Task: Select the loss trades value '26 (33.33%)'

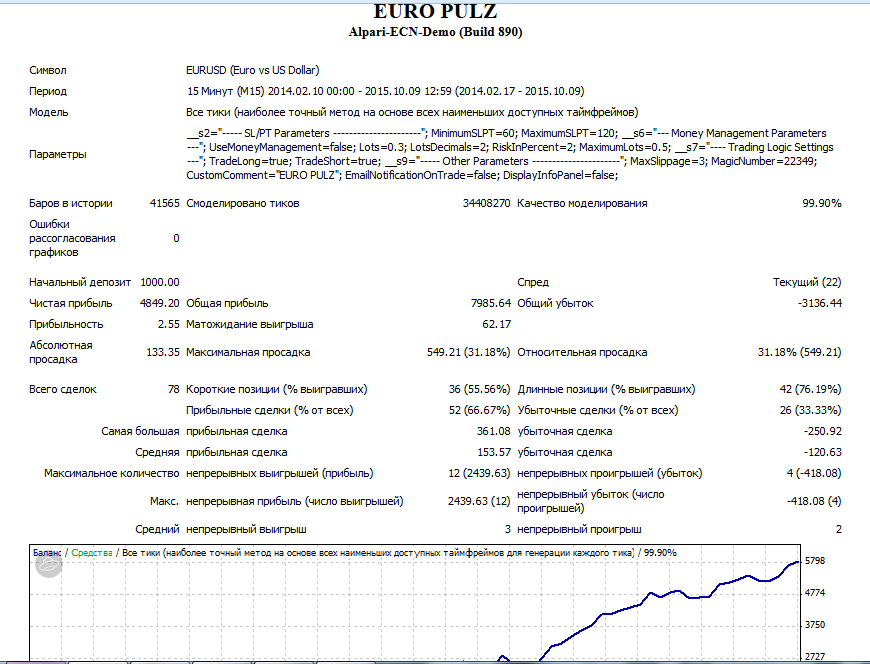Action: pyautogui.click(x=811, y=410)
